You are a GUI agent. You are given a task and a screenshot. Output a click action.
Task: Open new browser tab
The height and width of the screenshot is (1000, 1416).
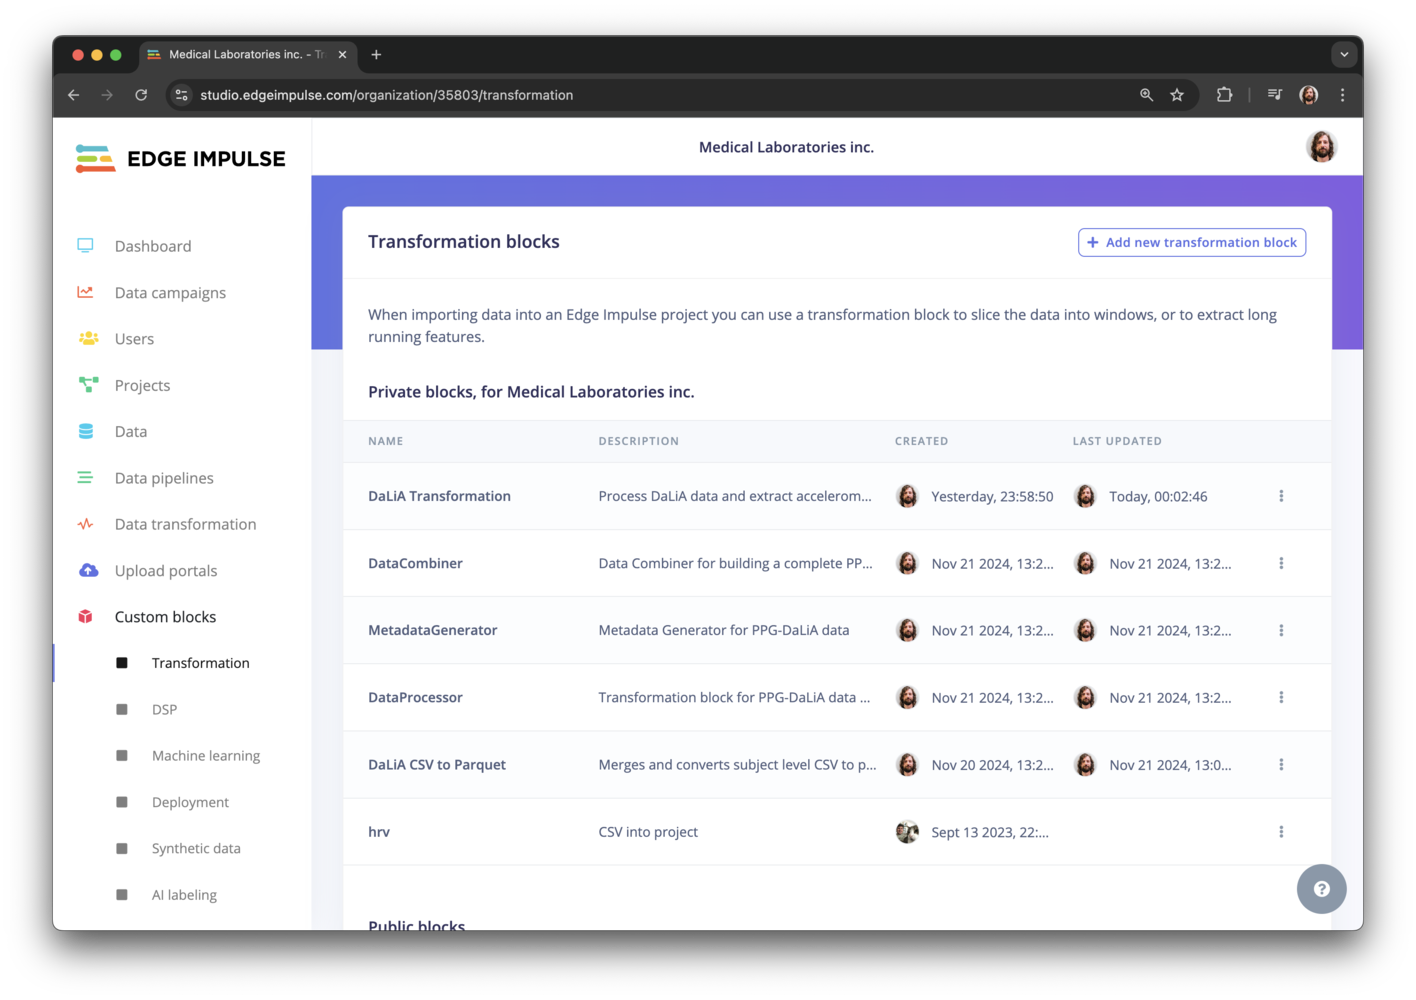click(376, 55)
